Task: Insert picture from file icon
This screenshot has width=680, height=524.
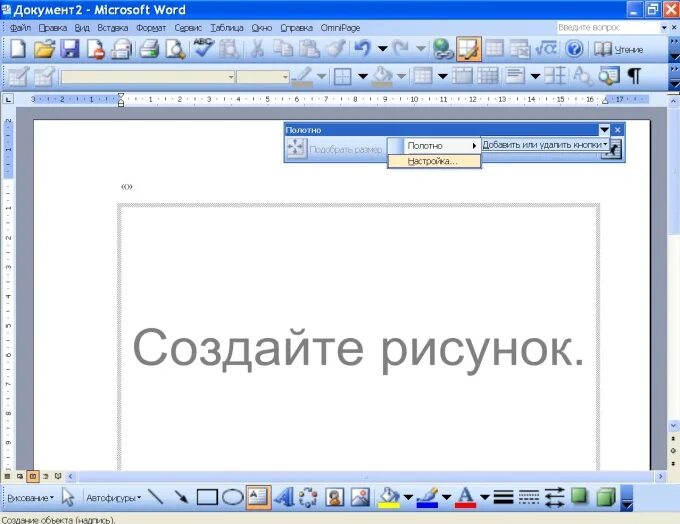Action: coord(360,497)
